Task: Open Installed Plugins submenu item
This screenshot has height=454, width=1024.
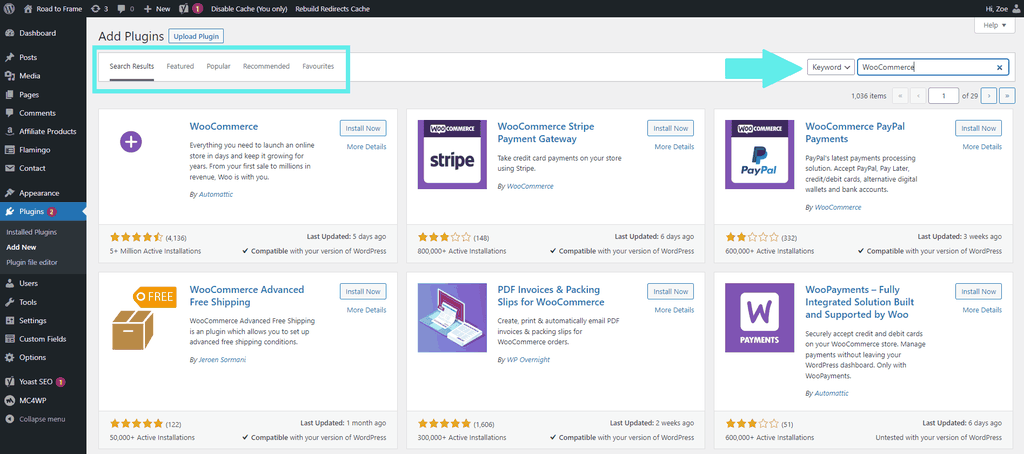Action: [x=31, y=232]
